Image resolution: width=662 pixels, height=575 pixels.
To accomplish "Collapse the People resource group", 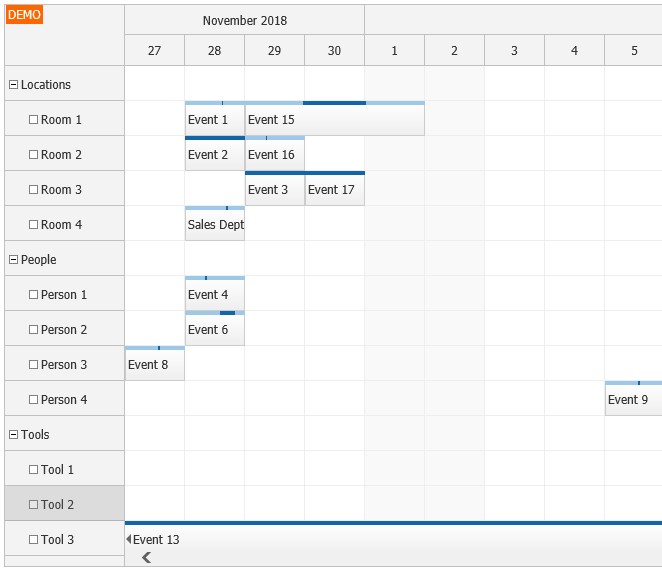I will [x=13, y=260].
